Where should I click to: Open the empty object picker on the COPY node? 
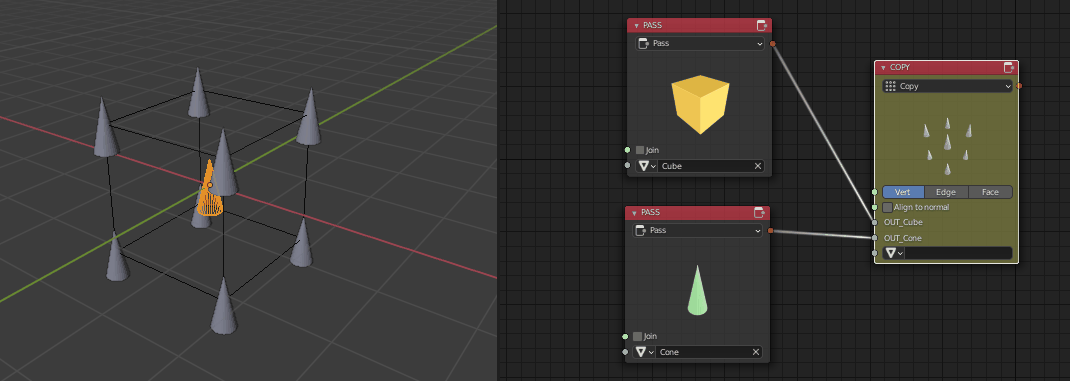click(x=893, y=253)
